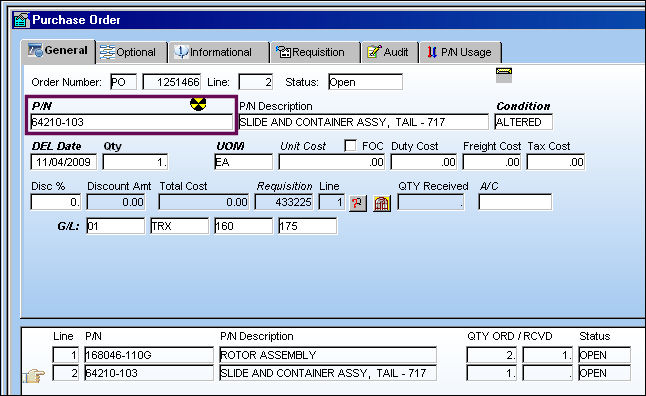646x396 pixels.
Task: Select P/N 168046-110G in the line list
Action: 149,355
